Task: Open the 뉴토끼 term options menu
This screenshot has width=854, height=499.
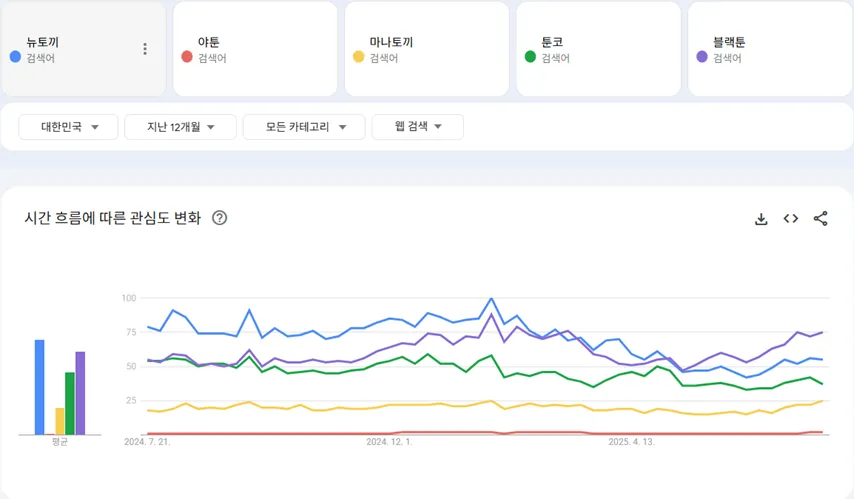Action: pos(145,49)
